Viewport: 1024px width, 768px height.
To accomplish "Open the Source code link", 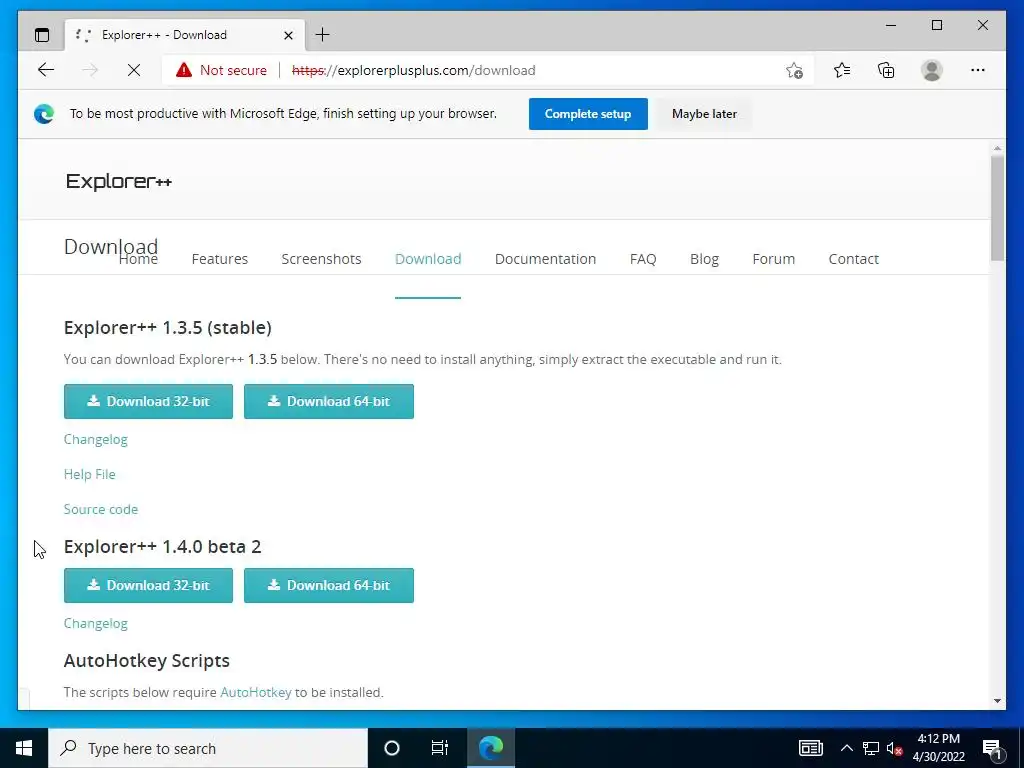I will 101,509.
